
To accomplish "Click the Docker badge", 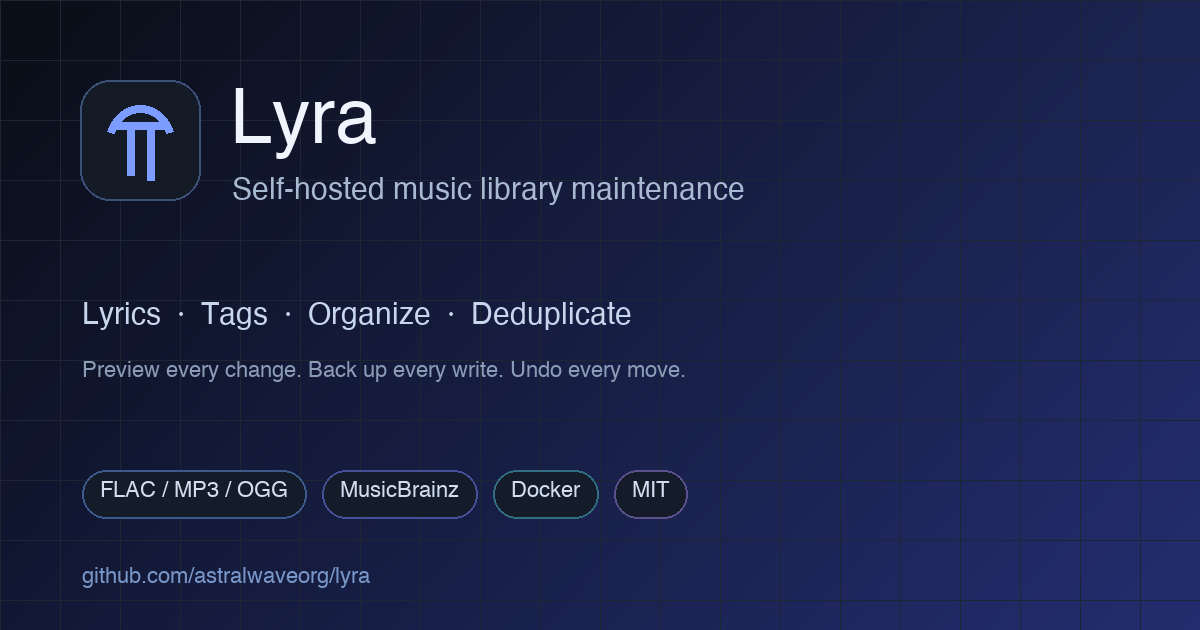I will pyautogui.click(x=546, y=494).
